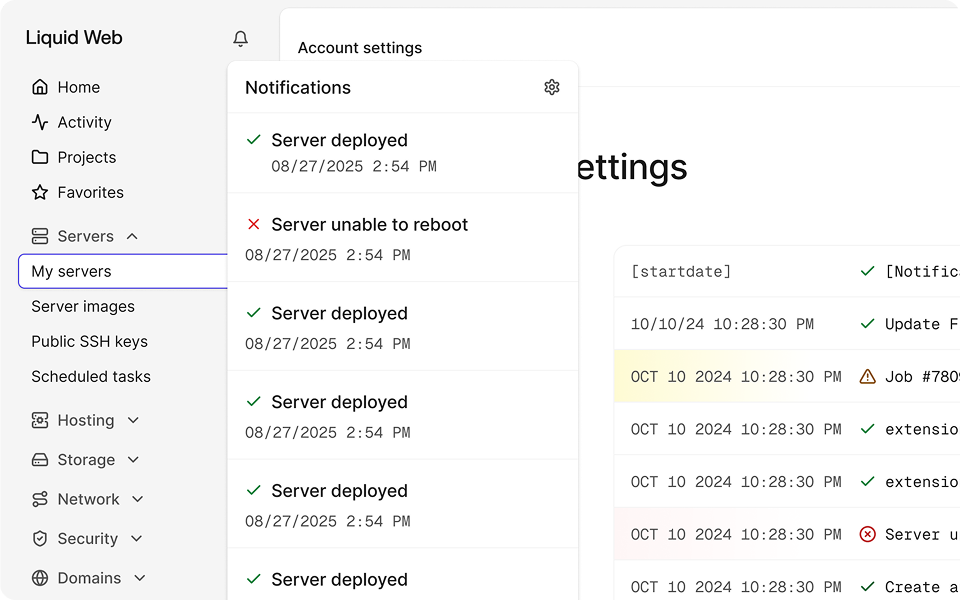Expand the Storage section chevron
The width and height of the screenshot is (960, 600).
coord(134,459)
